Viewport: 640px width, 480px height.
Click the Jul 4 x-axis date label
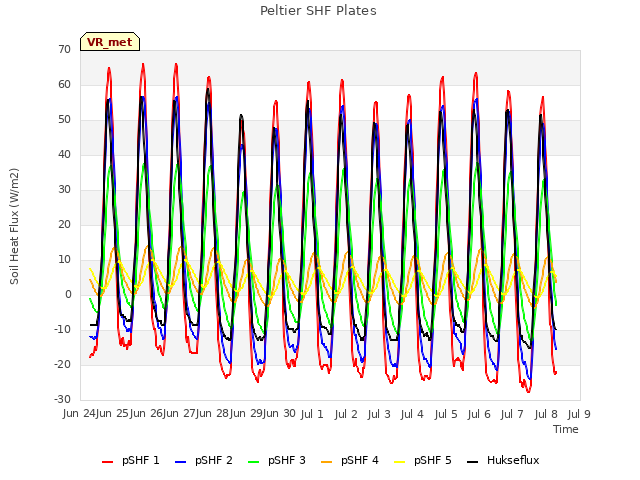[412, 414]
